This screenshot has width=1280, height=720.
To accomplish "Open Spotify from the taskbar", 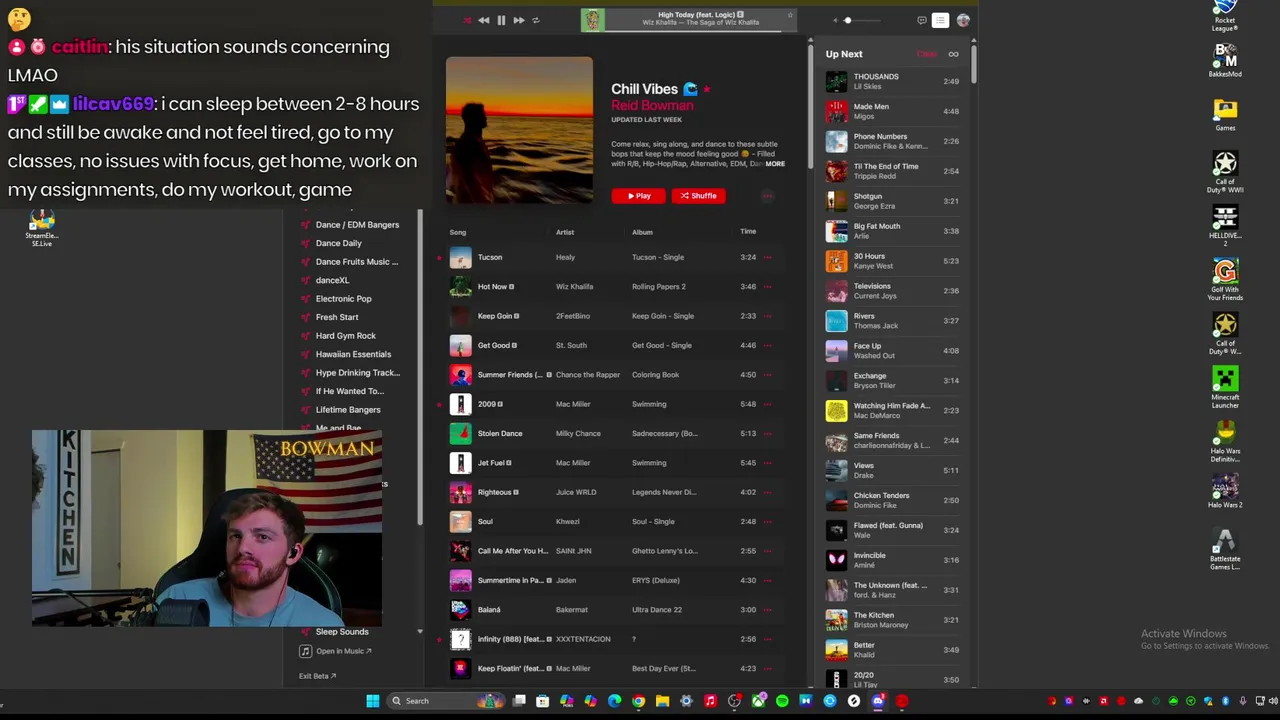I will [782, 701].
